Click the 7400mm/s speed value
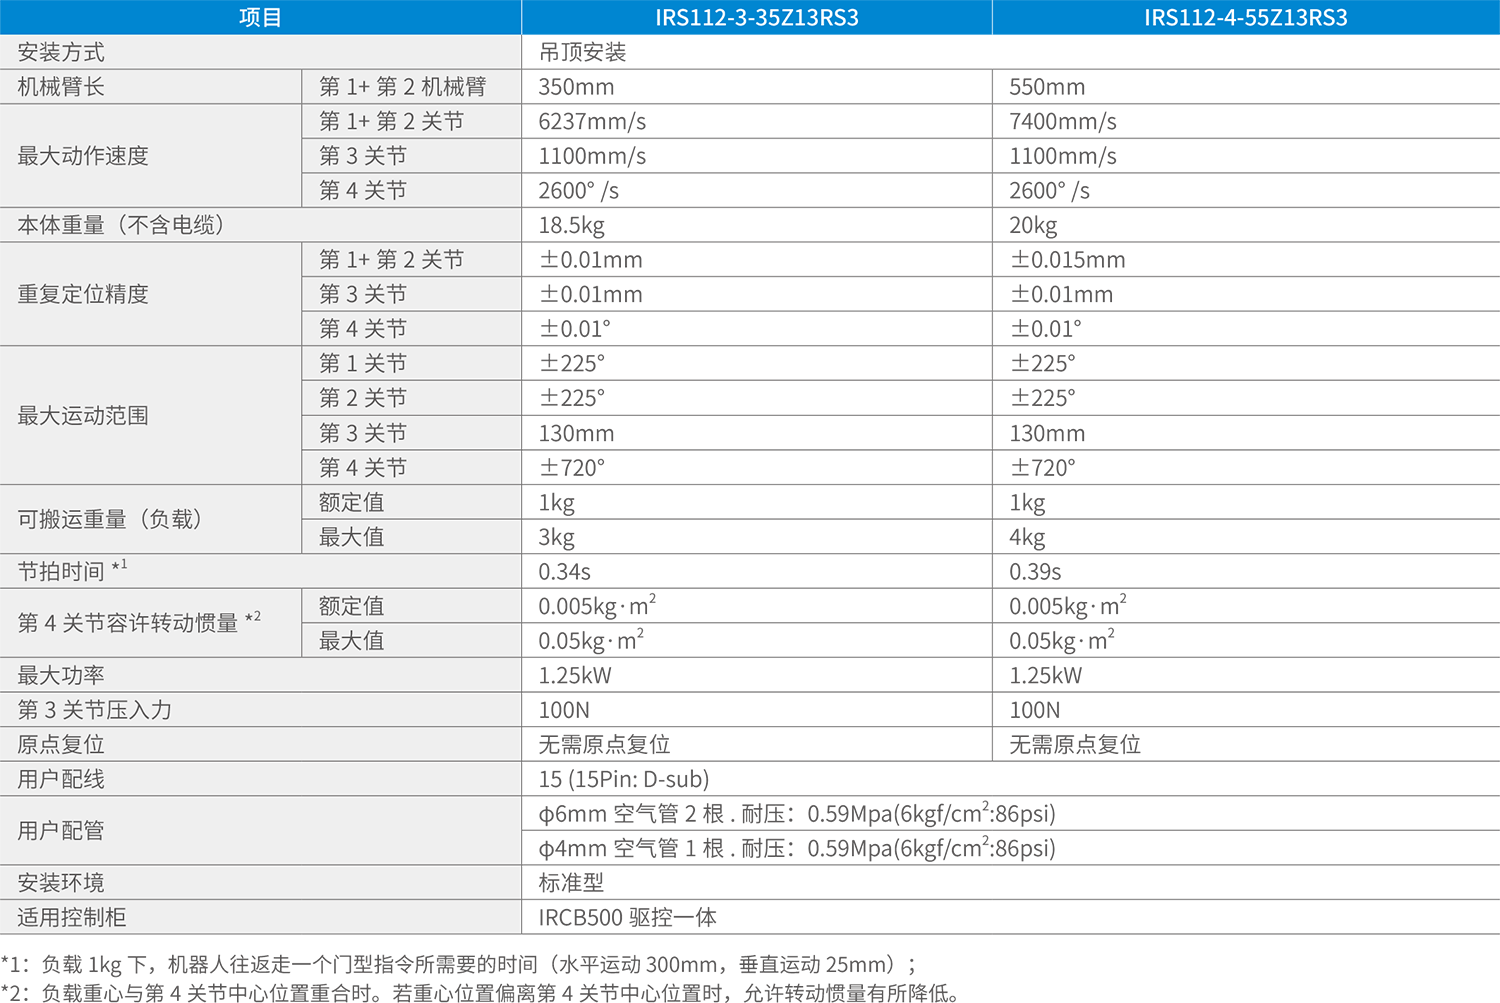The height and width of the screenshot is (1003, 1500). coord(1063,122)
